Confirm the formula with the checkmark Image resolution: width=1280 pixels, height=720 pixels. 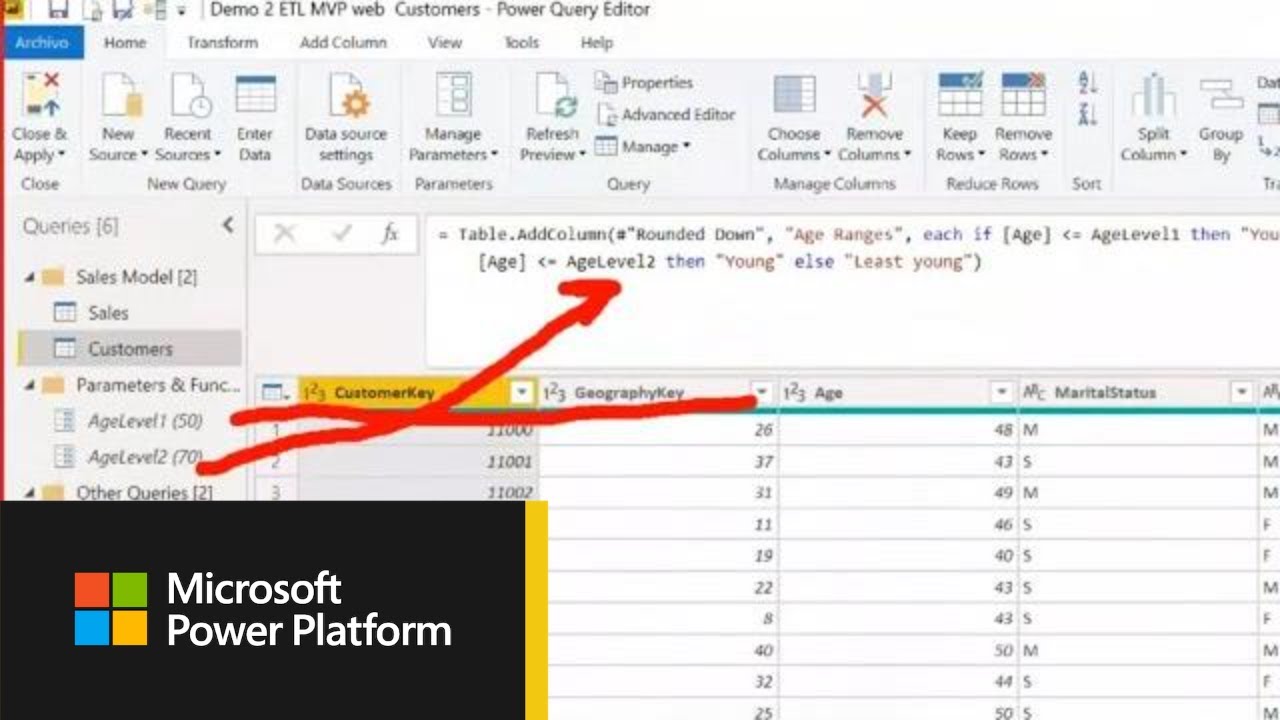(341, 234)
